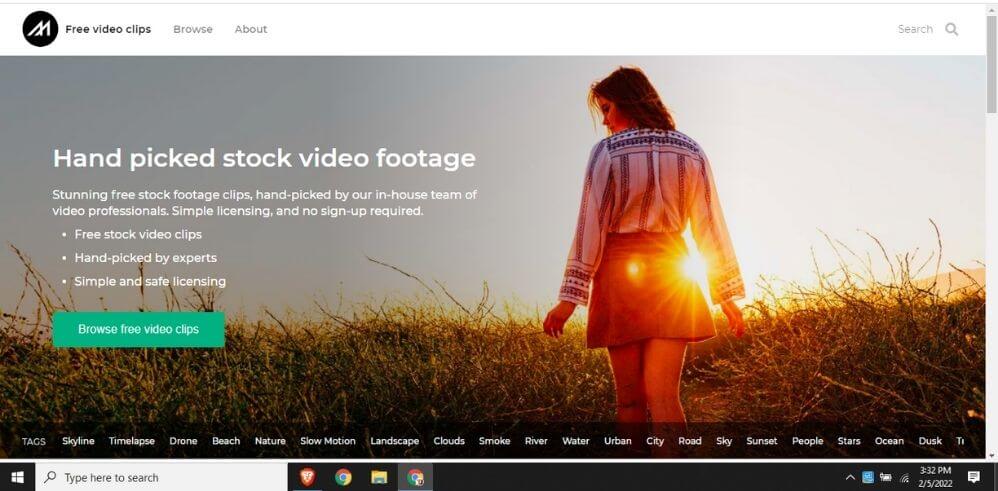The height and width of the screenshot is (491, 998).
Task: Click the battery status tray icon
Action: click(885, 477)
